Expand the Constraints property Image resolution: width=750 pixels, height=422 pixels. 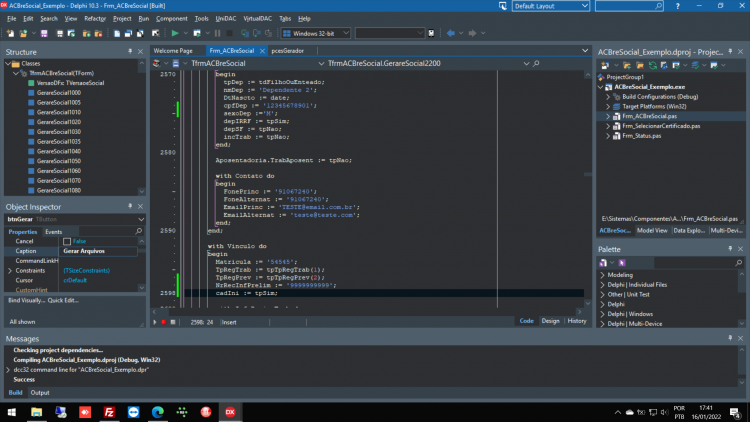coord(10,270)
